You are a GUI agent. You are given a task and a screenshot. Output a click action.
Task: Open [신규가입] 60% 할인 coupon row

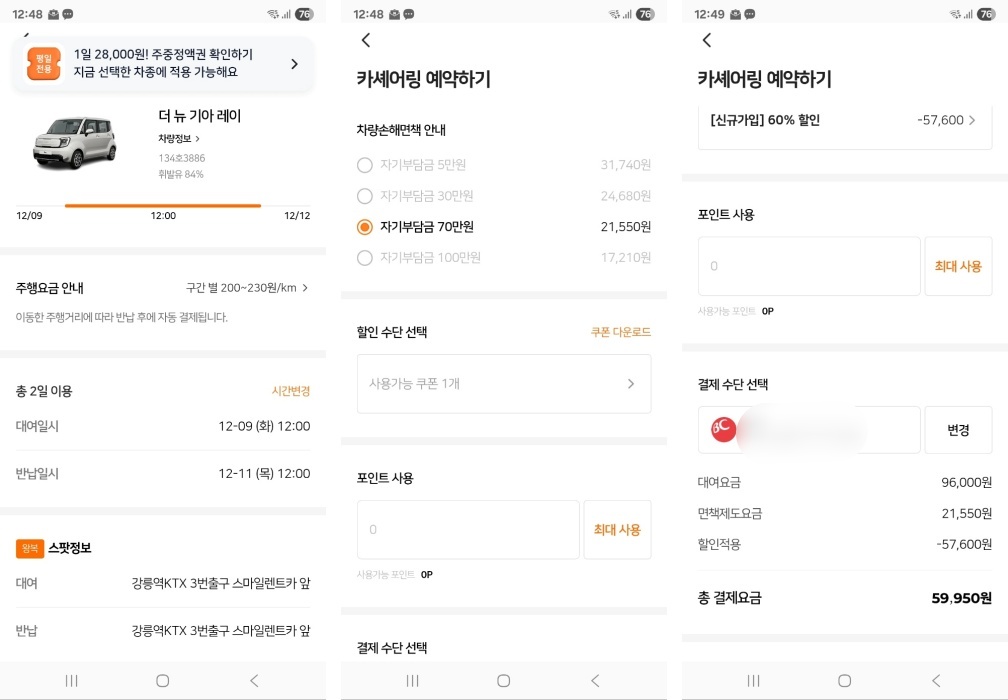(x=844, y=121)
